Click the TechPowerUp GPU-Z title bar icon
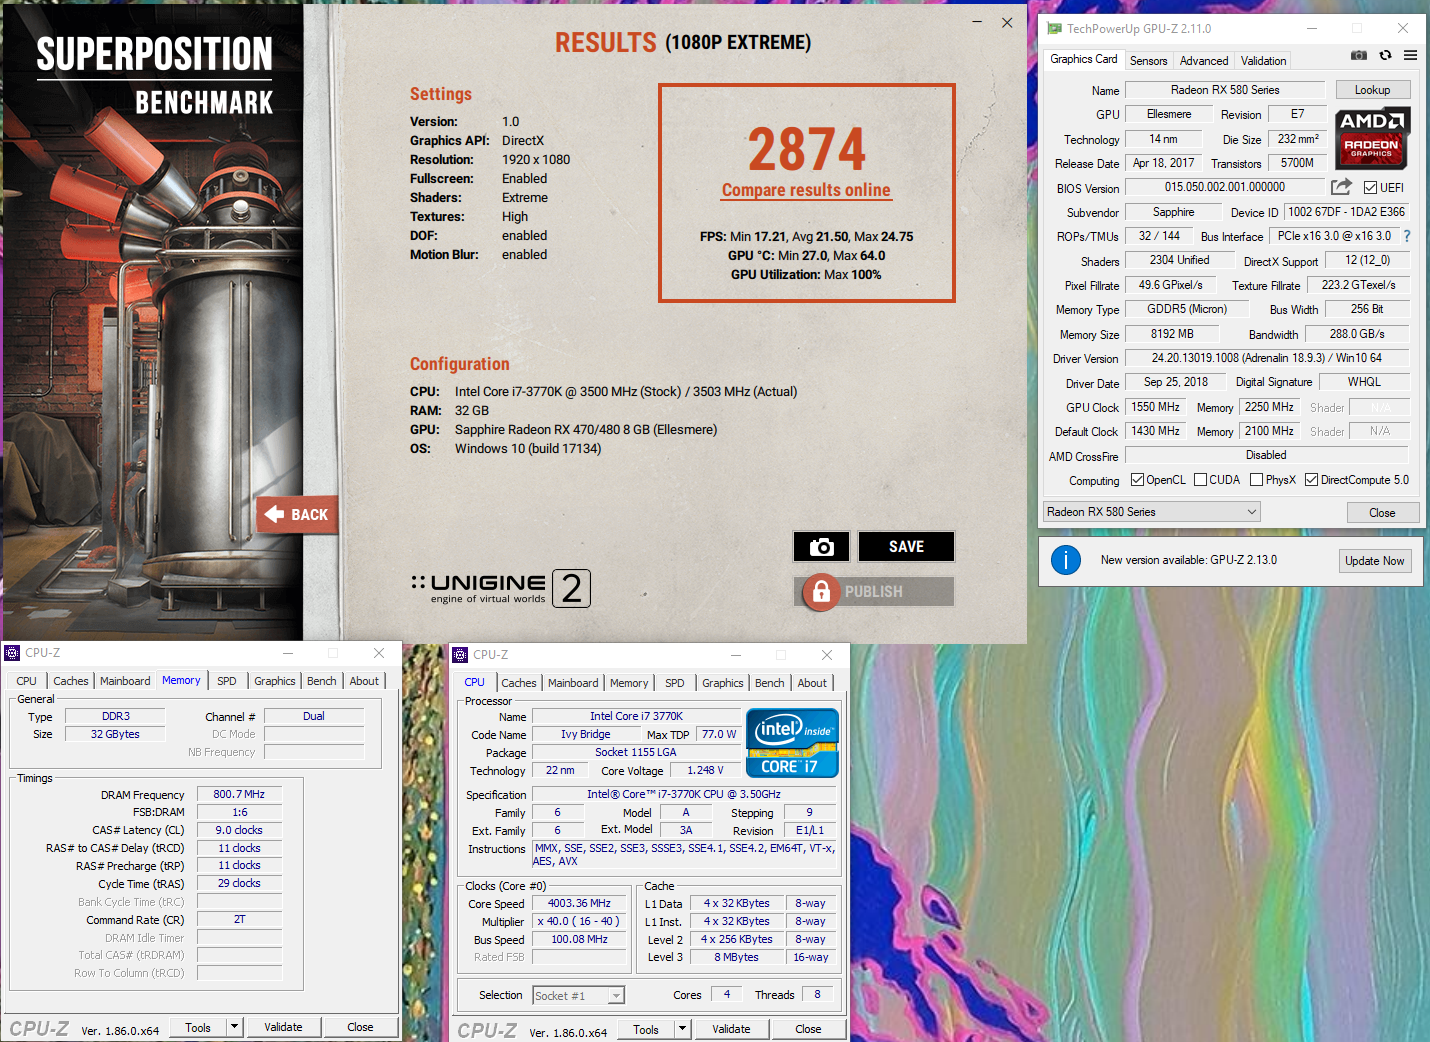Viewport: 1430px width, 1042px height. [1054, 29]
